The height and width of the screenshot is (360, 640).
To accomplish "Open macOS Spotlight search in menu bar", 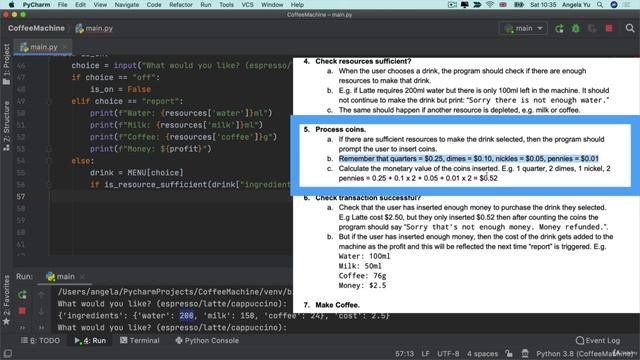I will click(600, 5).
